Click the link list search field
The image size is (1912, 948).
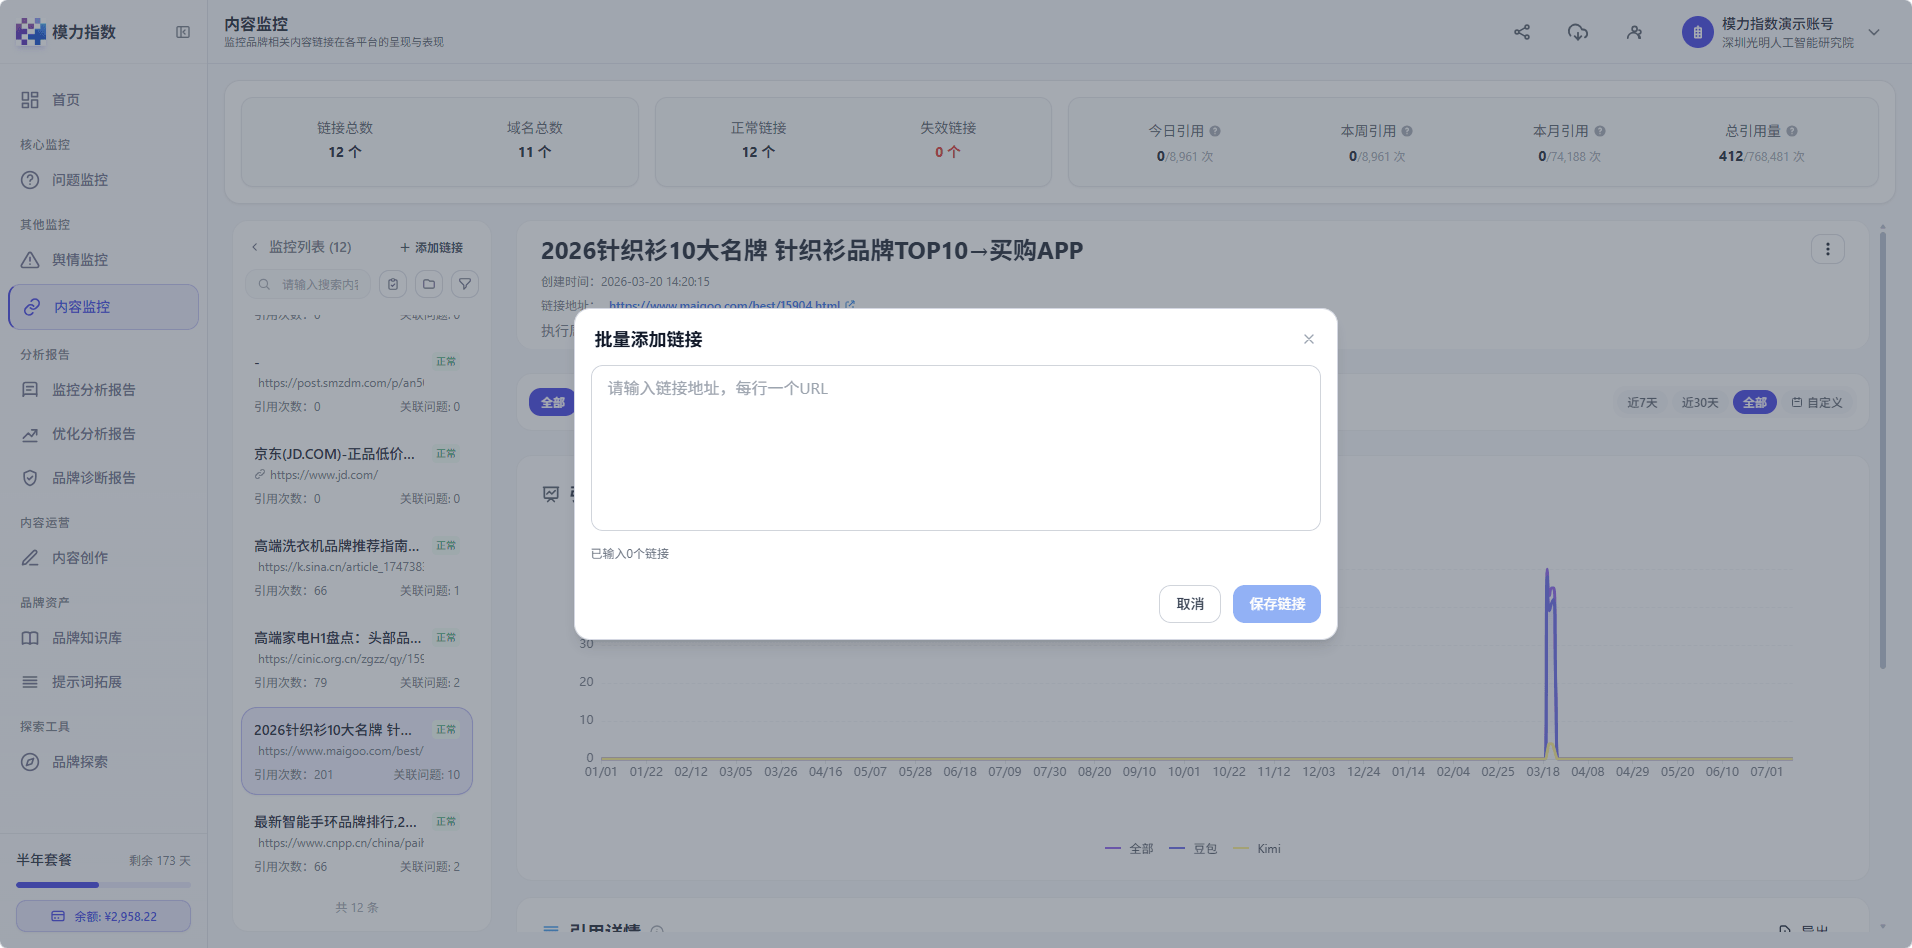308,284
